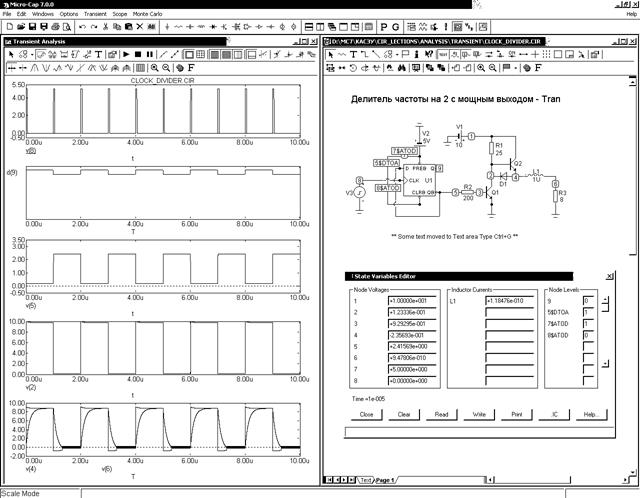
Task: Open the flag dropdown arrow in schematic toolbar
Action: click(x=516, y=68)
